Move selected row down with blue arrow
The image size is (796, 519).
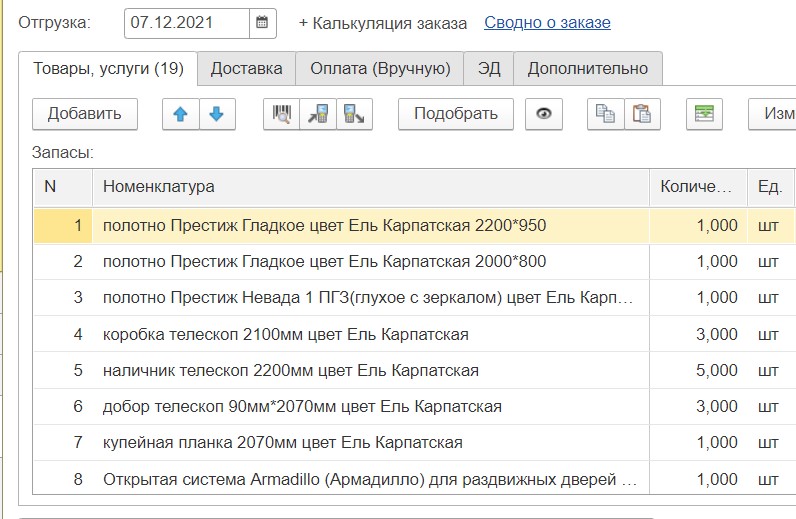pyautogui.click(x=217, y=114)
